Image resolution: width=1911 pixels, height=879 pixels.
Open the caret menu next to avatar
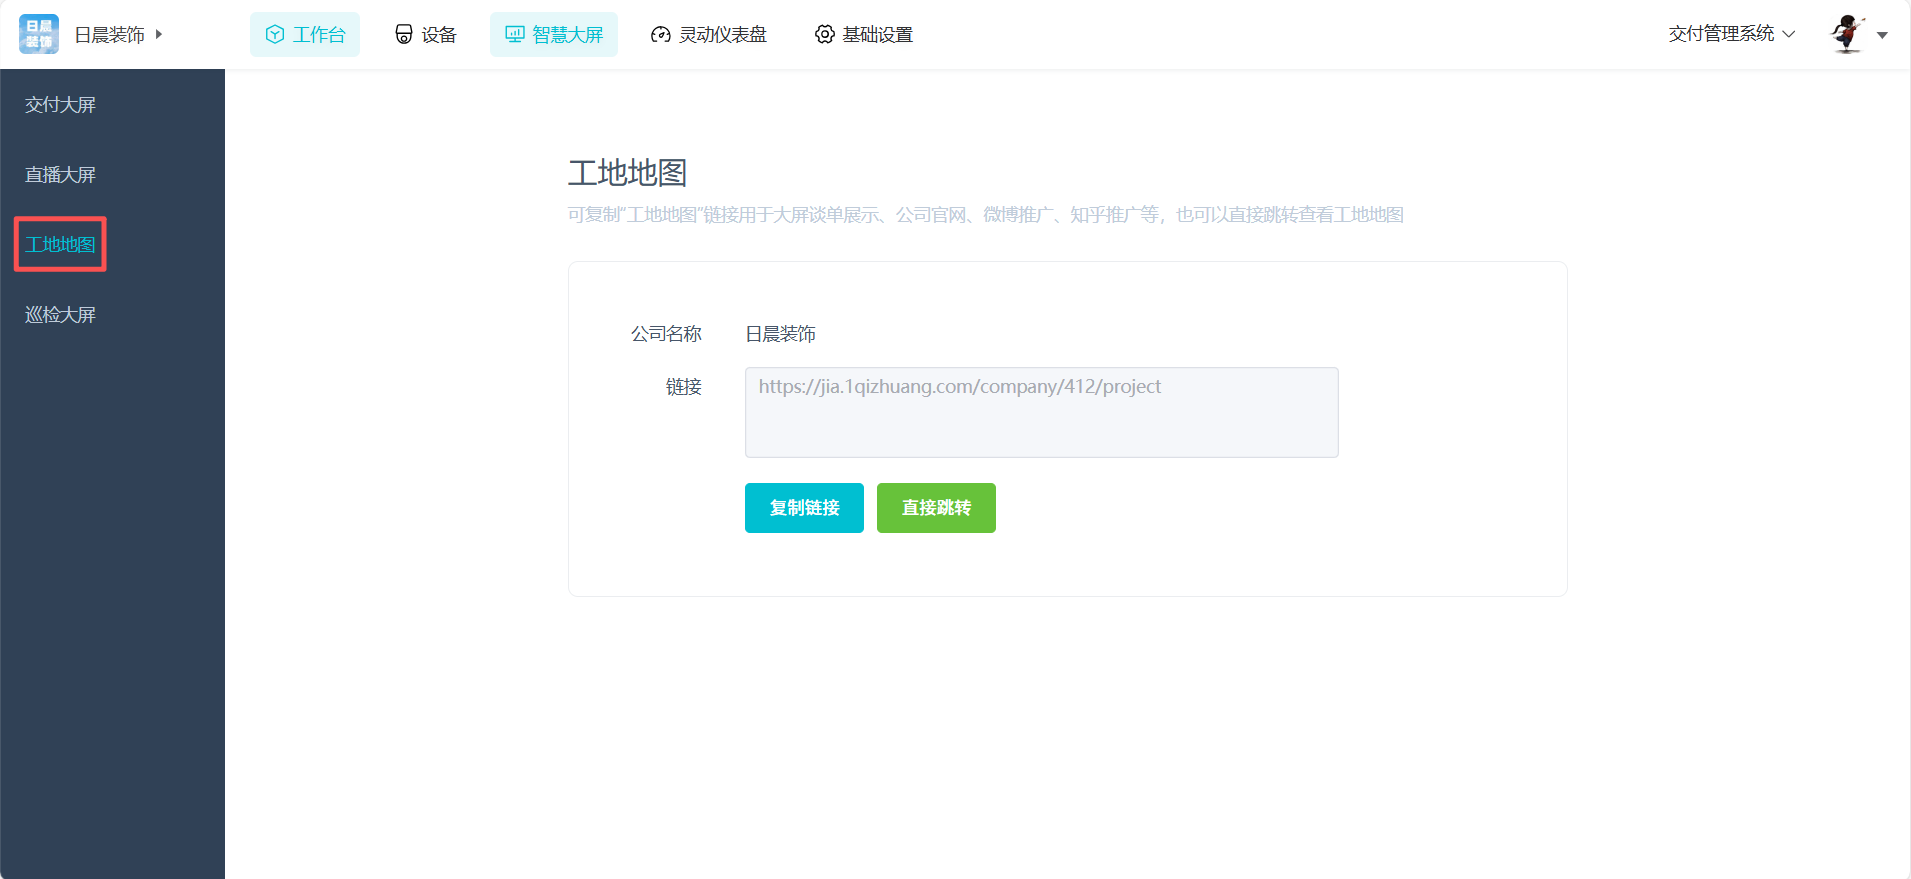1882,35
